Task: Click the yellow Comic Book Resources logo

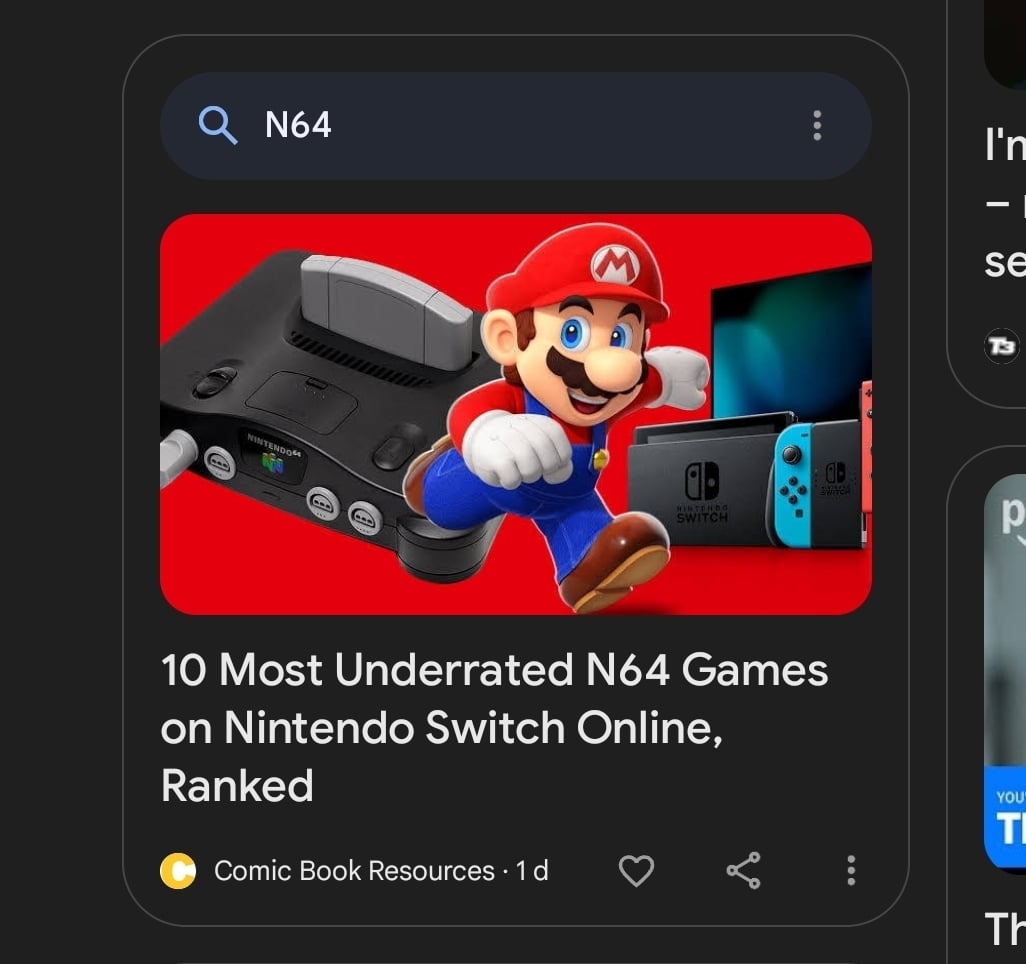Action: [x=178, y=871]
